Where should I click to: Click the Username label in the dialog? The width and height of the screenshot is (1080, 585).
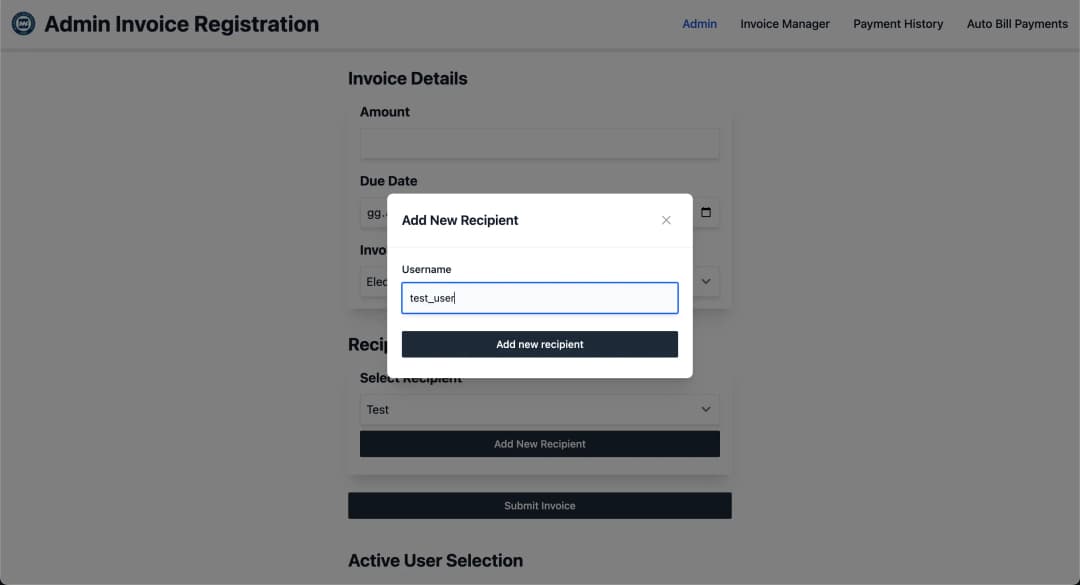[x=426, y=269]
